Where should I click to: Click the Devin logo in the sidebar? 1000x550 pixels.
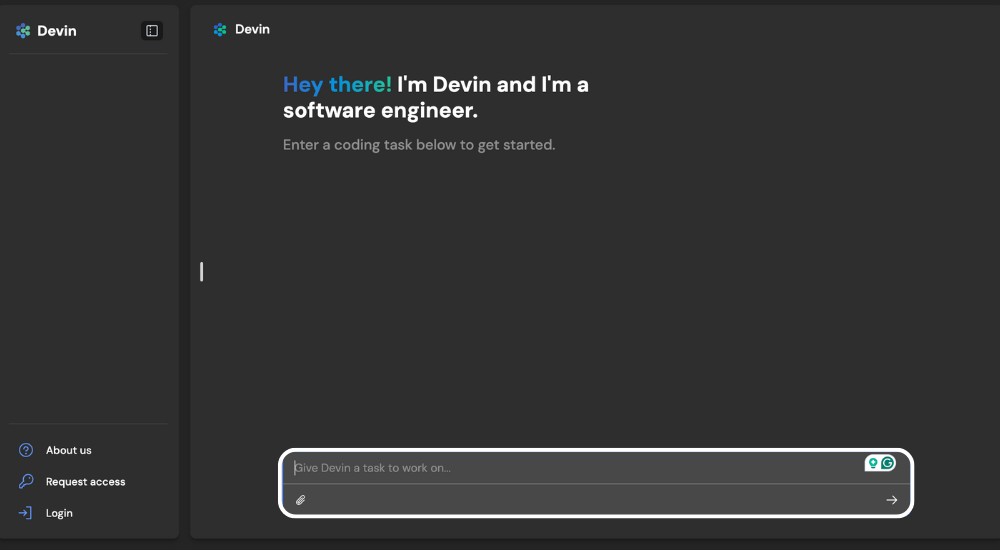click(x=23, y=31)
